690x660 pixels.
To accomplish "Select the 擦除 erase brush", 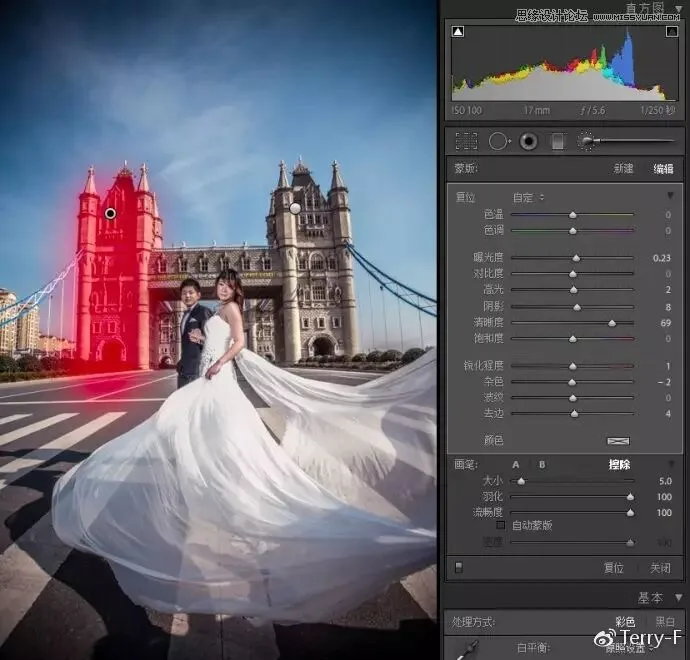I will click(x=619, y=465).
